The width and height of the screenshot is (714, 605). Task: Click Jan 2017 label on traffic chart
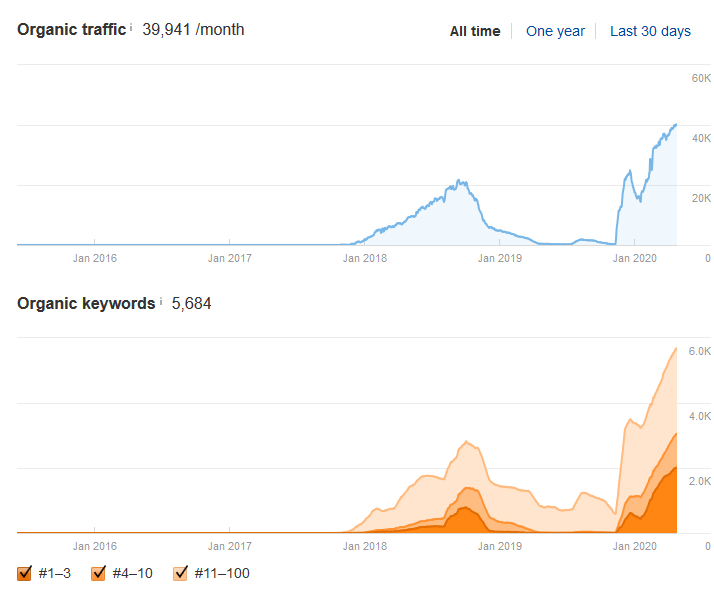230,258
